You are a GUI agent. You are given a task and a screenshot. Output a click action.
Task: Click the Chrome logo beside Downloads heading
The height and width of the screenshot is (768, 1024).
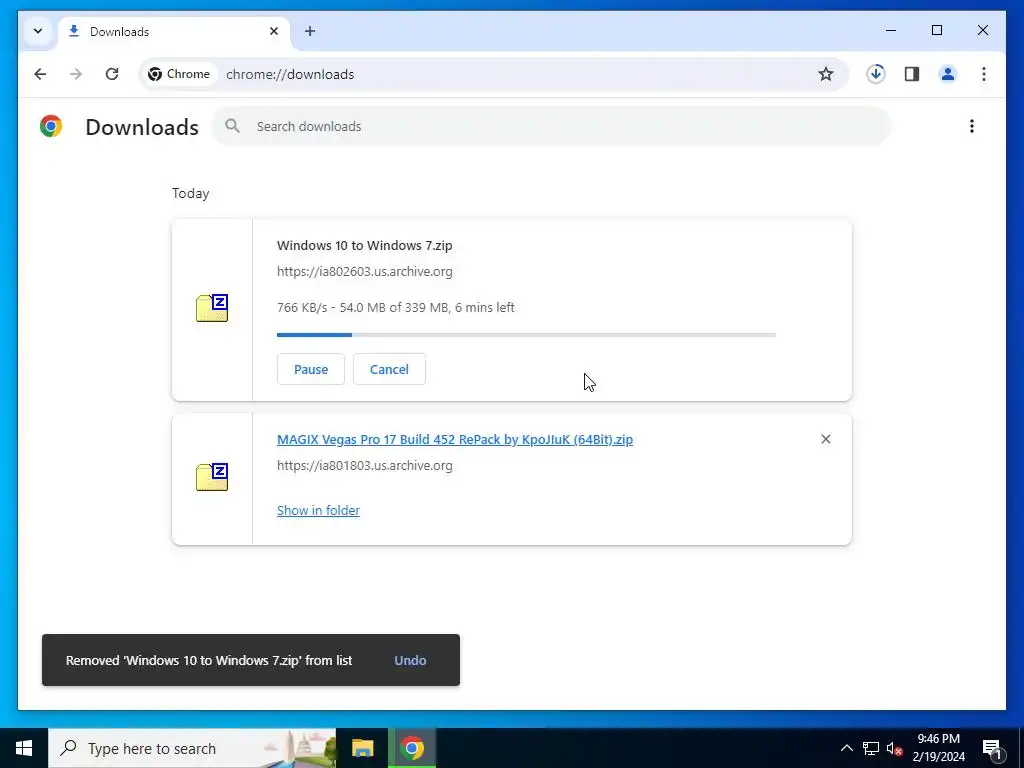(51, 126)
